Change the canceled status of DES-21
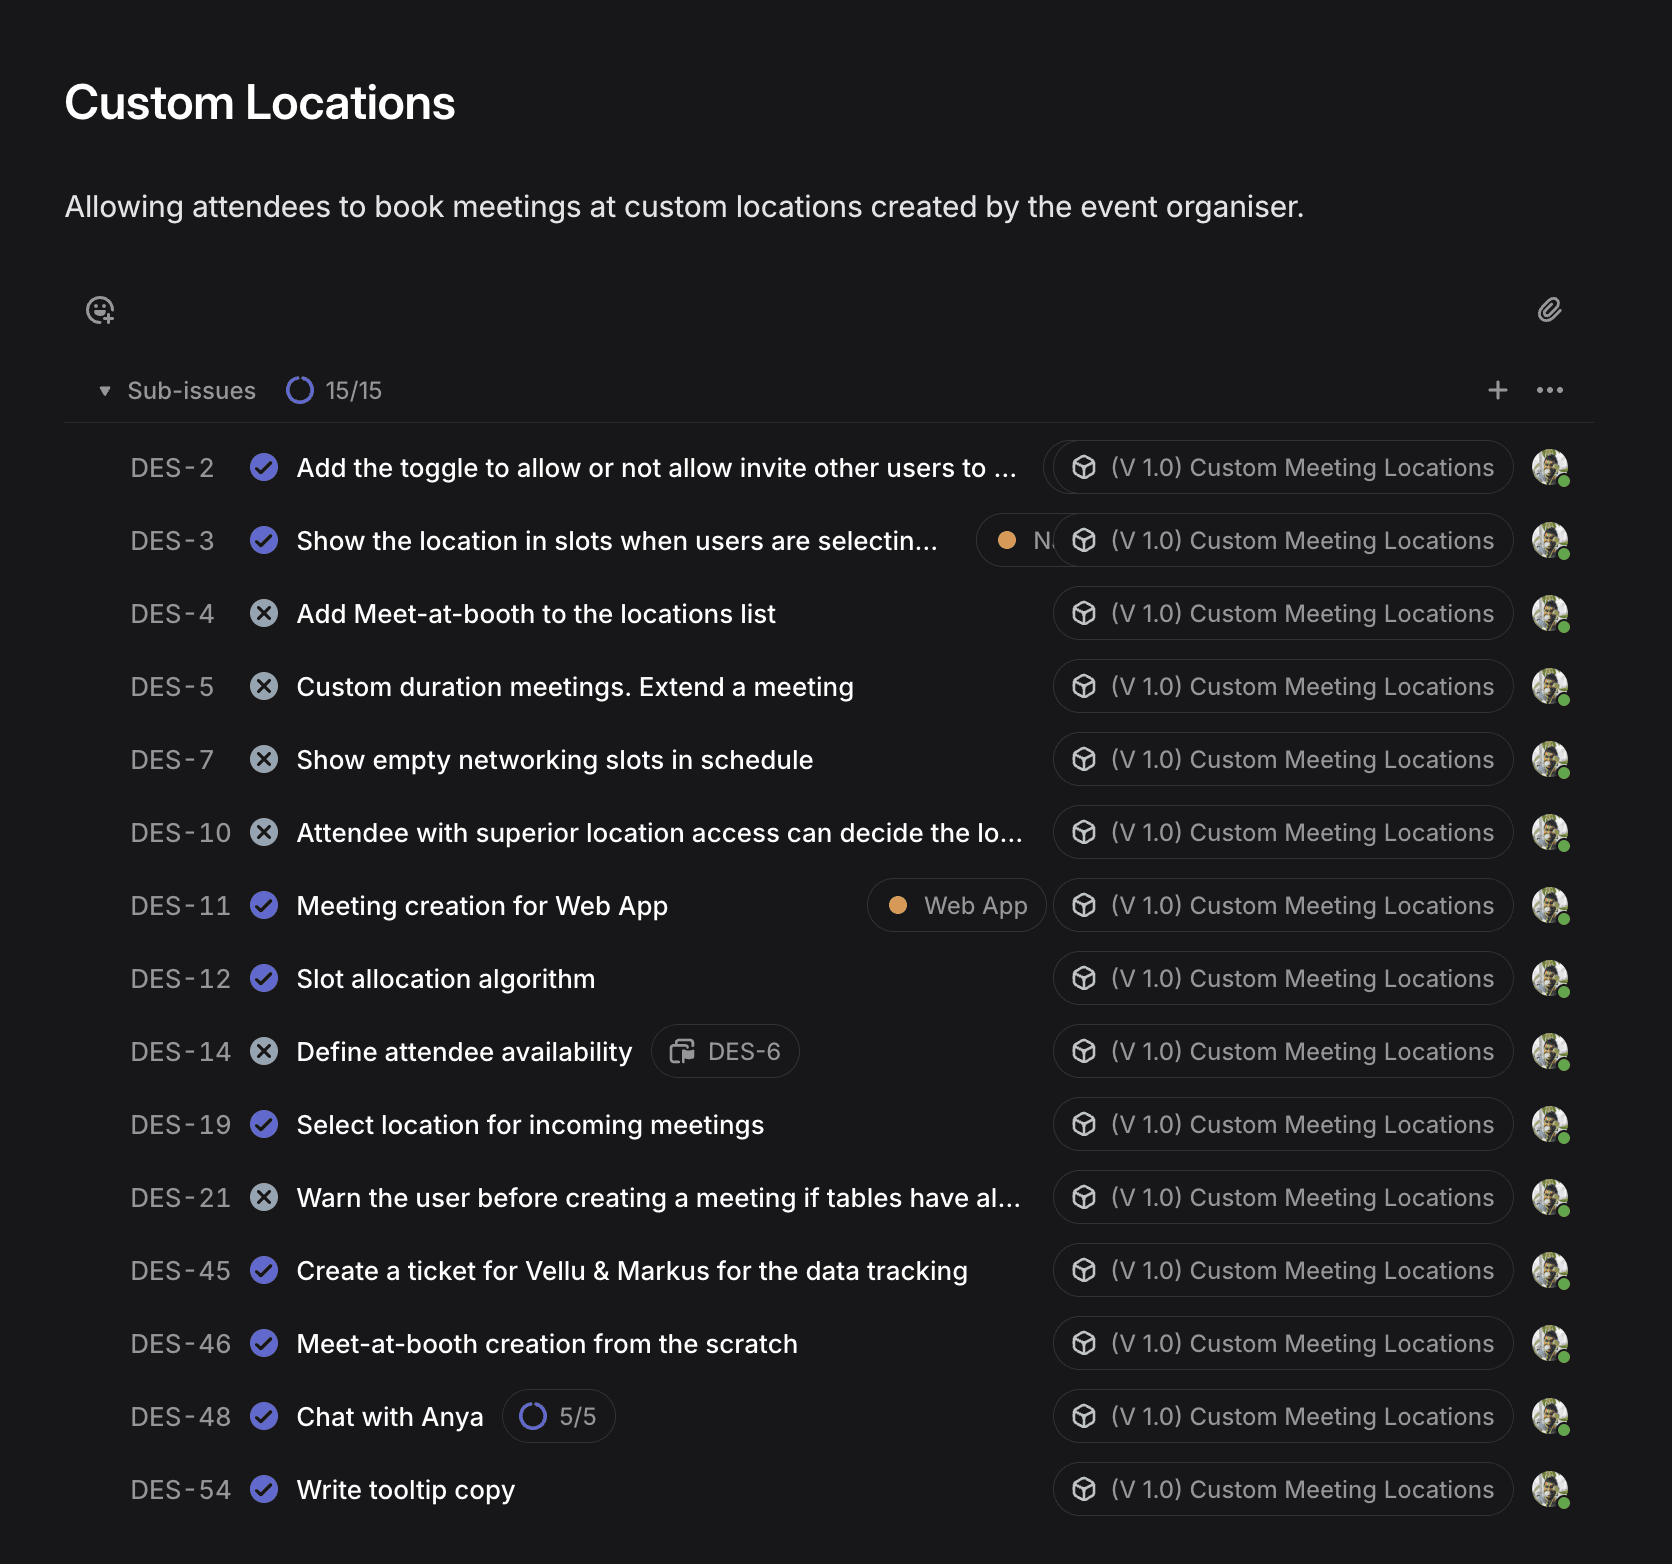The width and height of the screenshot is (1672, 1564). [x=264, y=1197]
